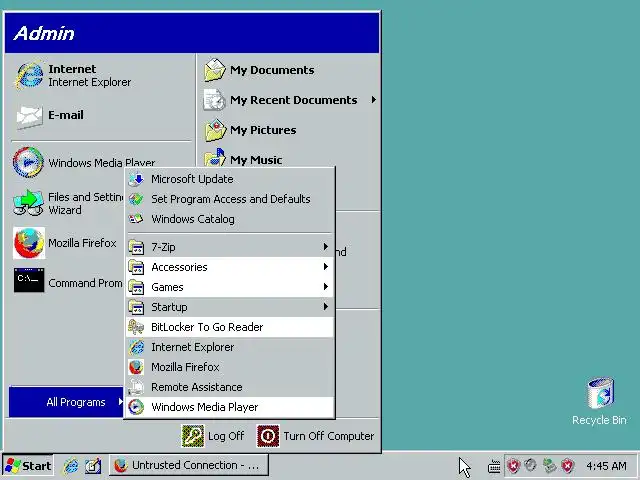Launch Mozilla Firefox from the left pane
Image resolution: width=640 pixels, height=480 pixels.
[65, 243]
